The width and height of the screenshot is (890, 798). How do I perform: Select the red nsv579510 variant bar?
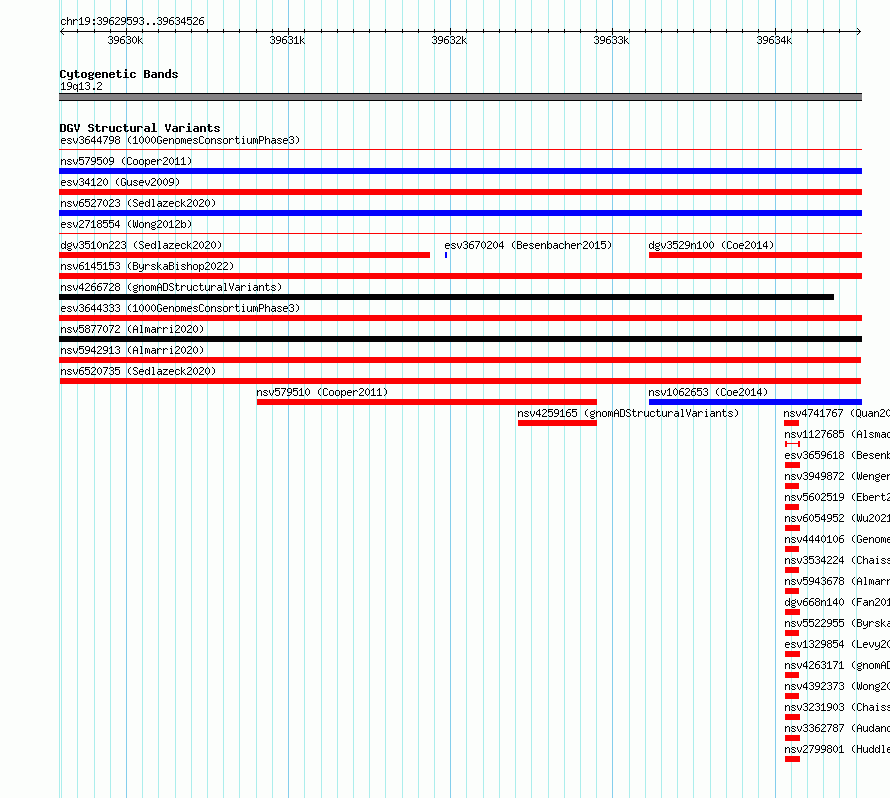[x=427, y=402]
